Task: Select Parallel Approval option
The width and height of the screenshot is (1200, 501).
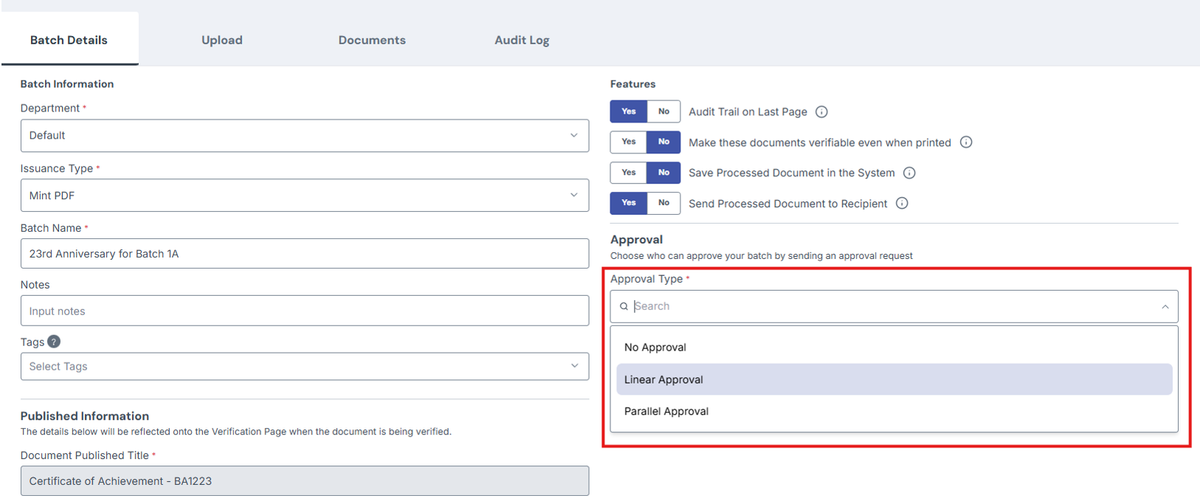Action: 894,412
